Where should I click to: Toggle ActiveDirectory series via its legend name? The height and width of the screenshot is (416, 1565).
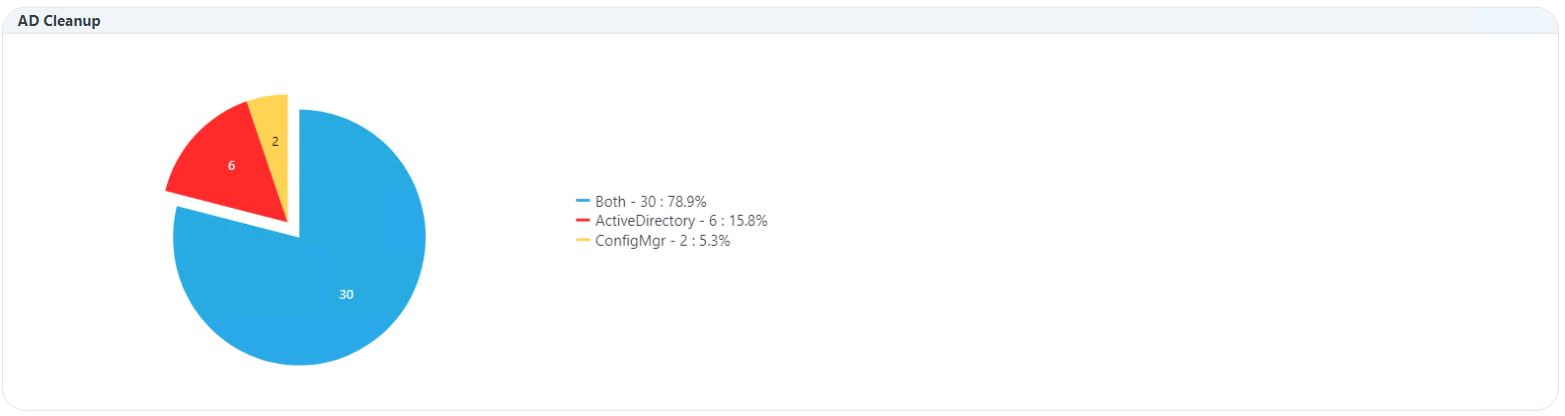click(646, 221)
